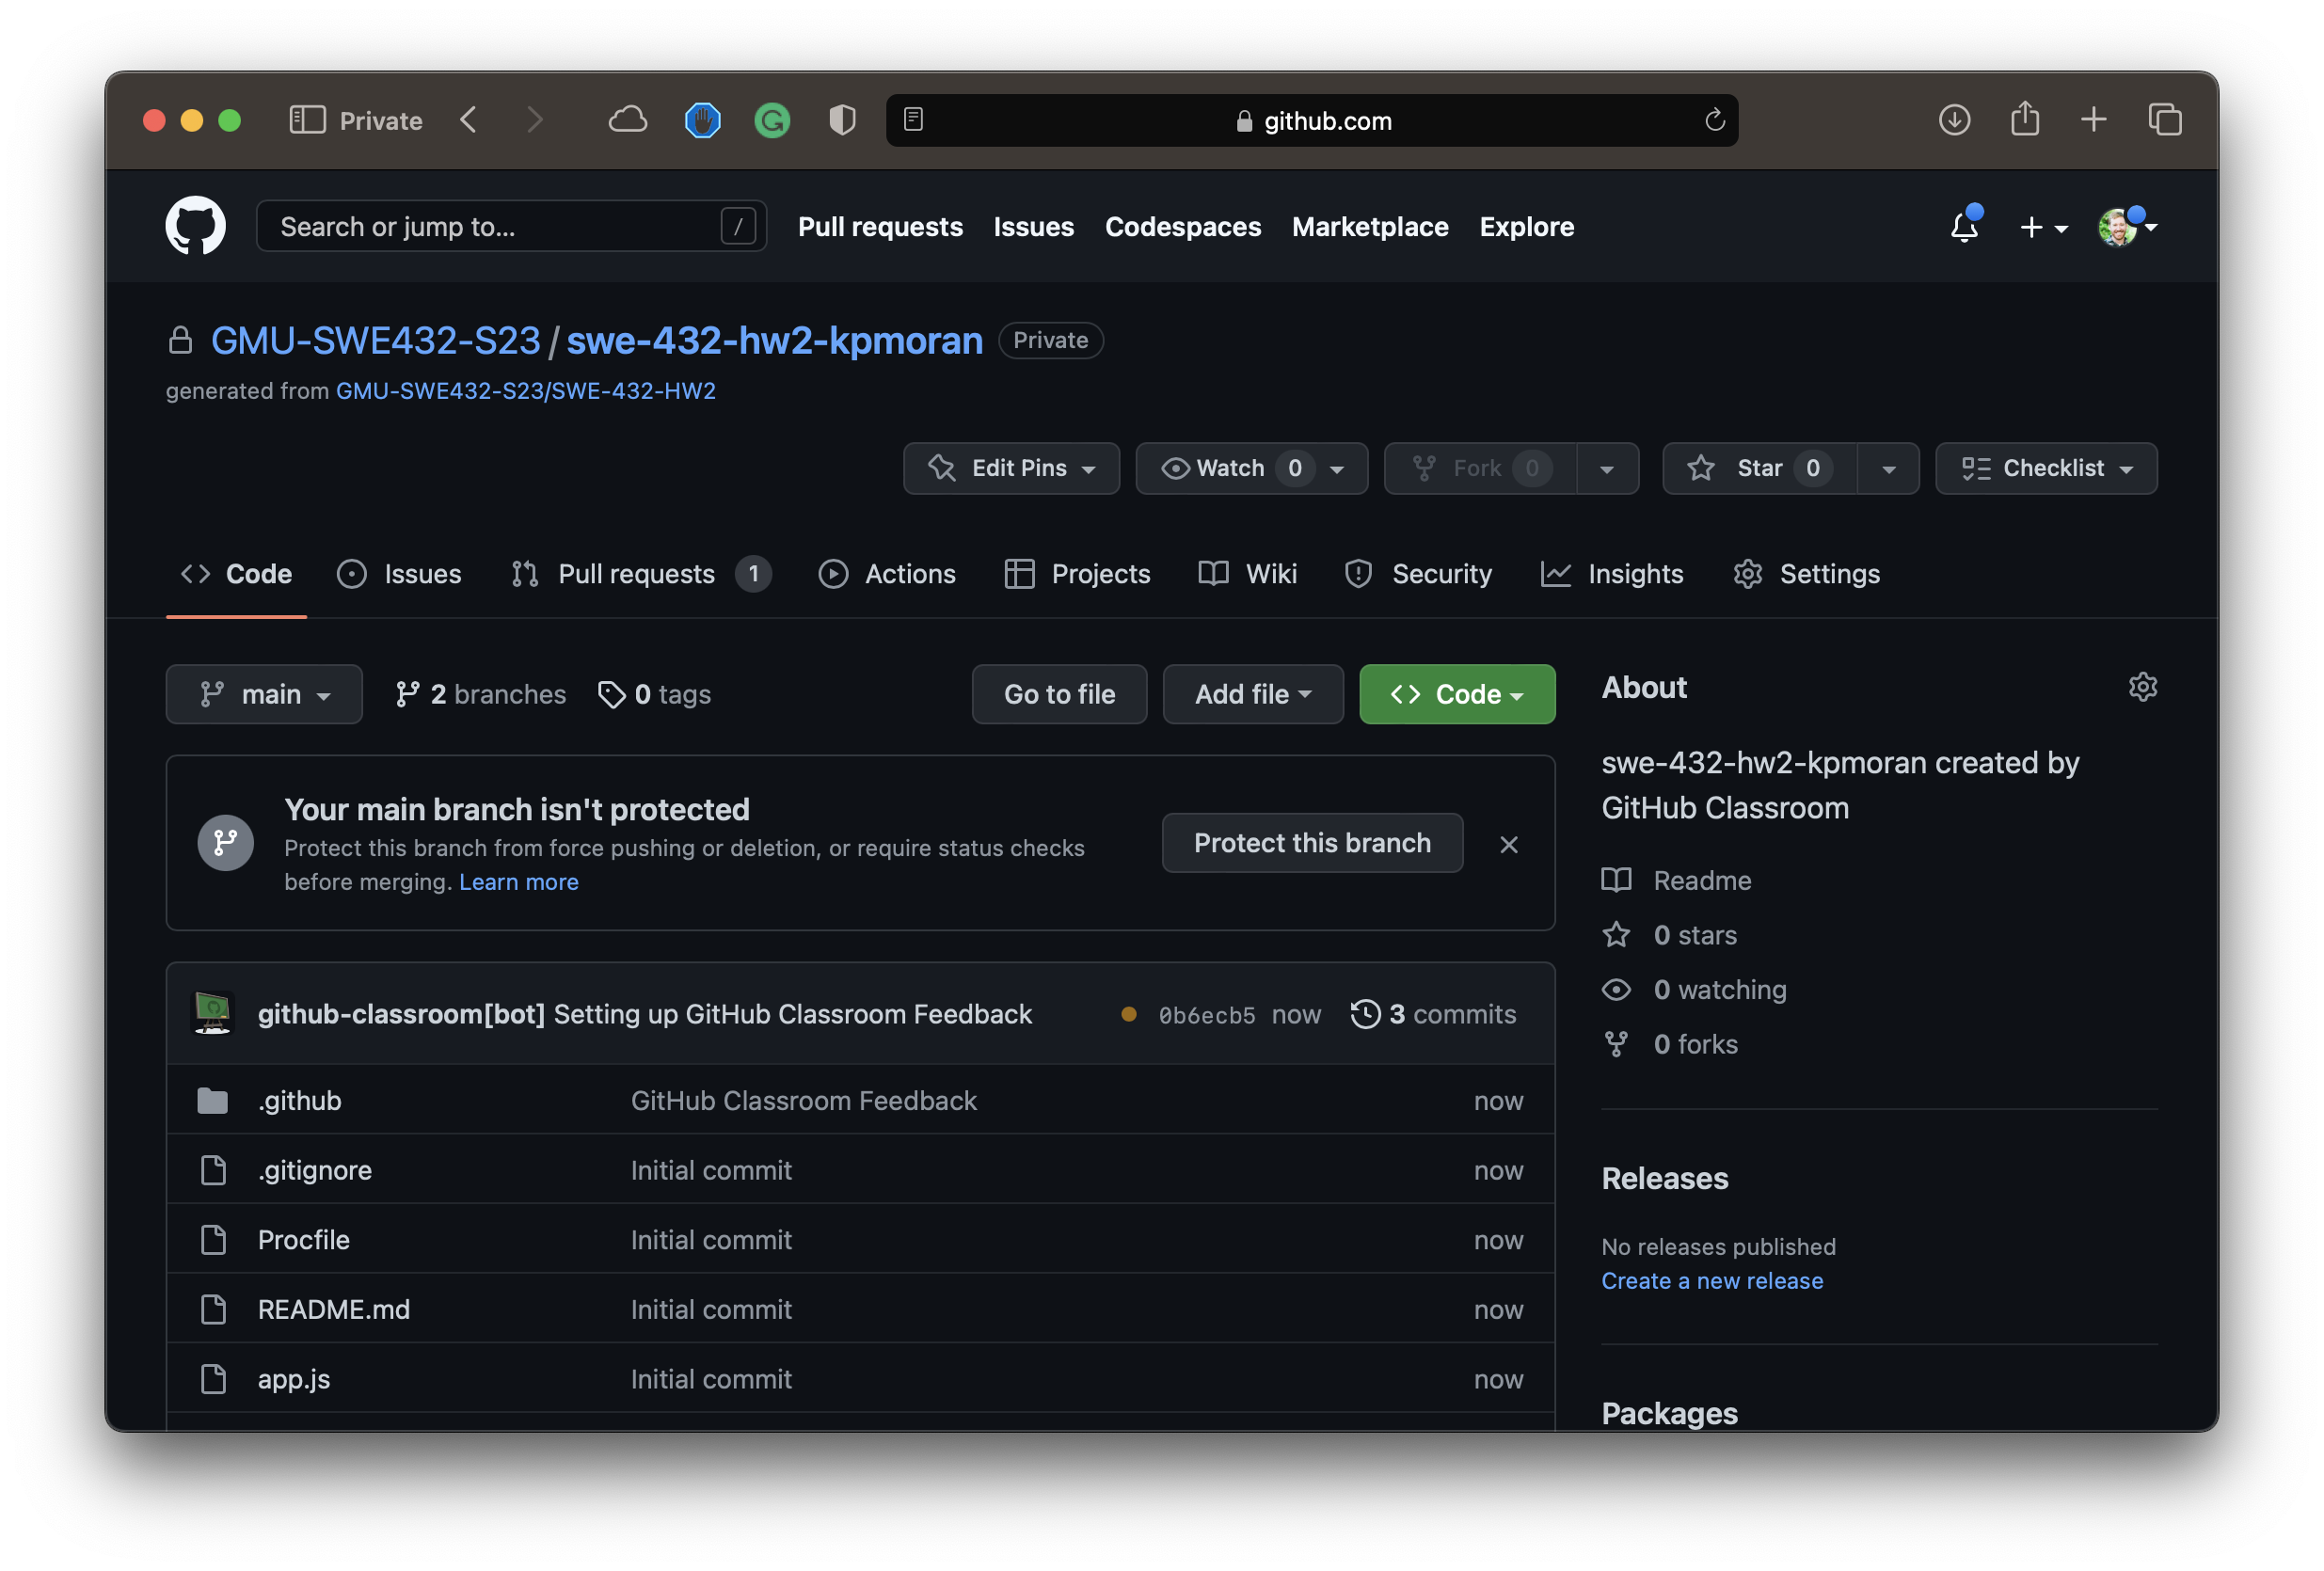Image resolution: width=2324 pixels, height=1571 pixels.
Task: Open Marketplace in top navigation
Action: click(1370, 226)
